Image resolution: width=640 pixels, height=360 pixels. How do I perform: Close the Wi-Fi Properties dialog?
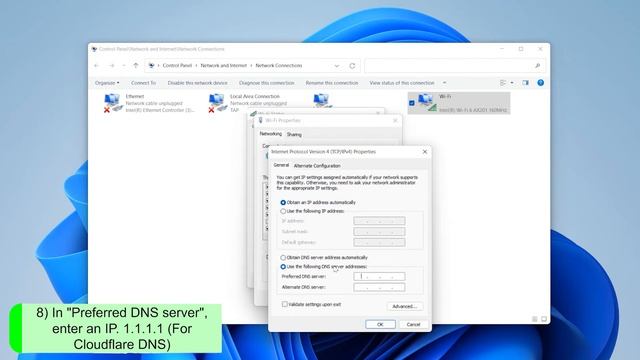395,120
